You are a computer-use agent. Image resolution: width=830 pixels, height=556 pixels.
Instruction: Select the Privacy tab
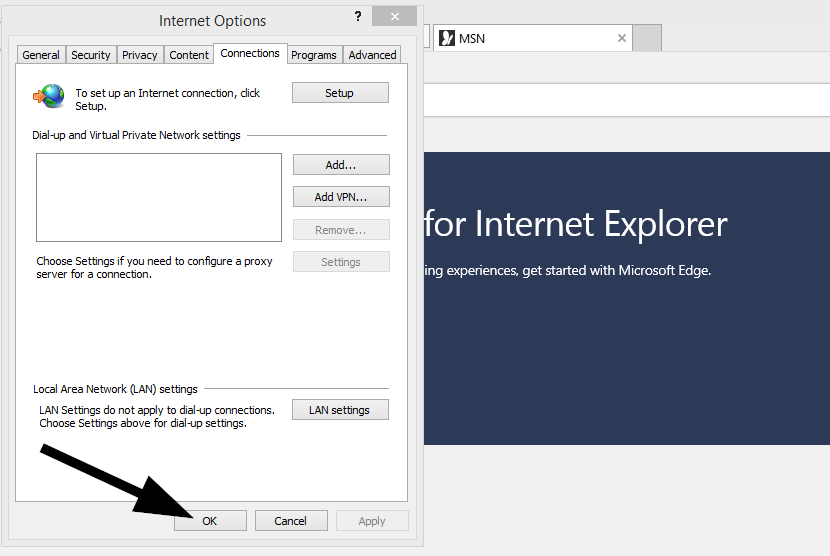tap(140, 55)
